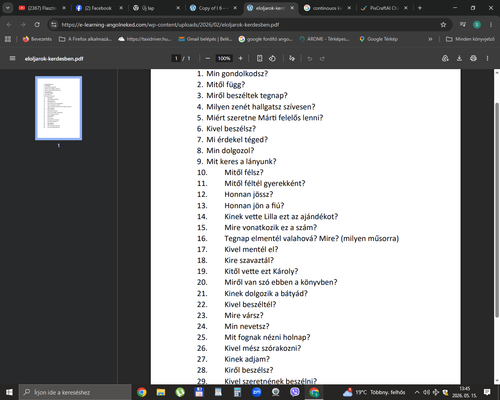Zoom out with the minus button
The image size is (500, 400).
tap(208, 58)
